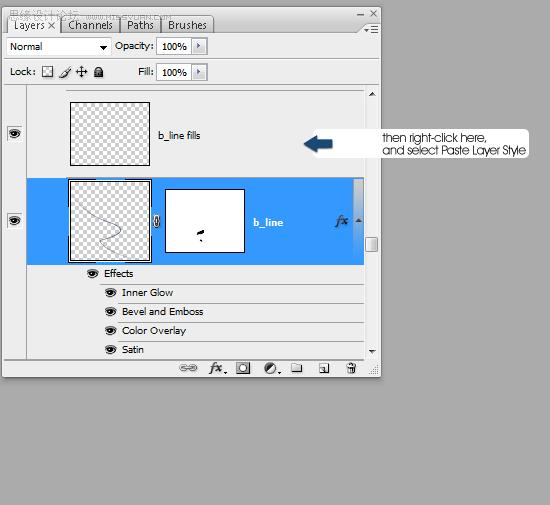Toggle visibility of Bevel and Emboss effect
Viewport: 550px width, 505px height.
click(110, 311)
